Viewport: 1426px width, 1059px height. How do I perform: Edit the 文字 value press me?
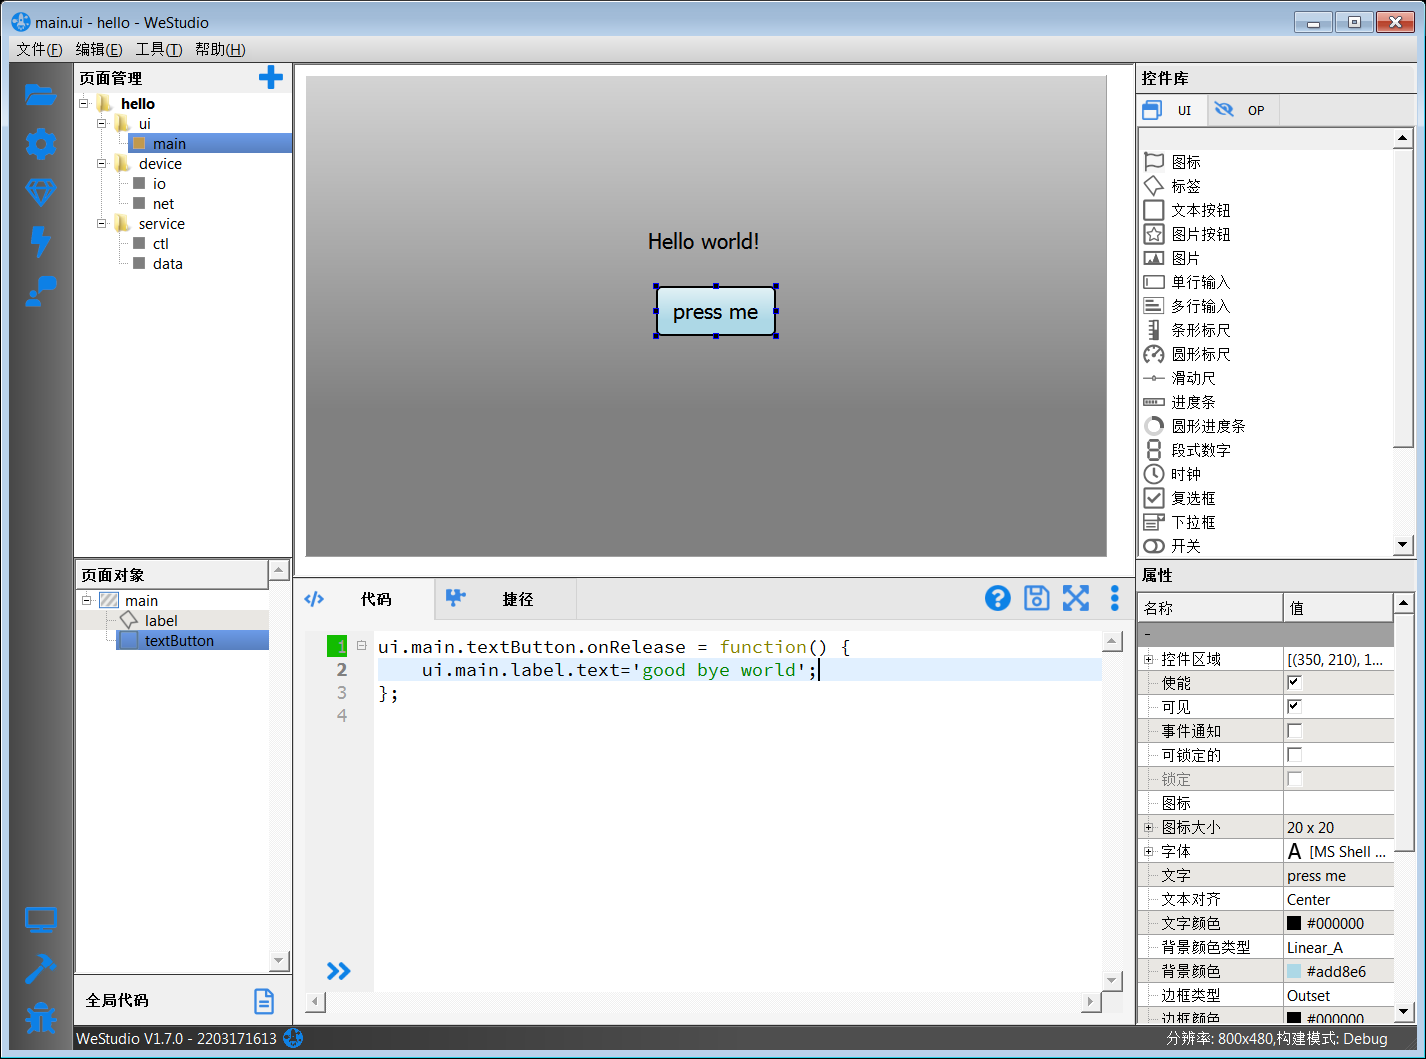coord(1338,875)
